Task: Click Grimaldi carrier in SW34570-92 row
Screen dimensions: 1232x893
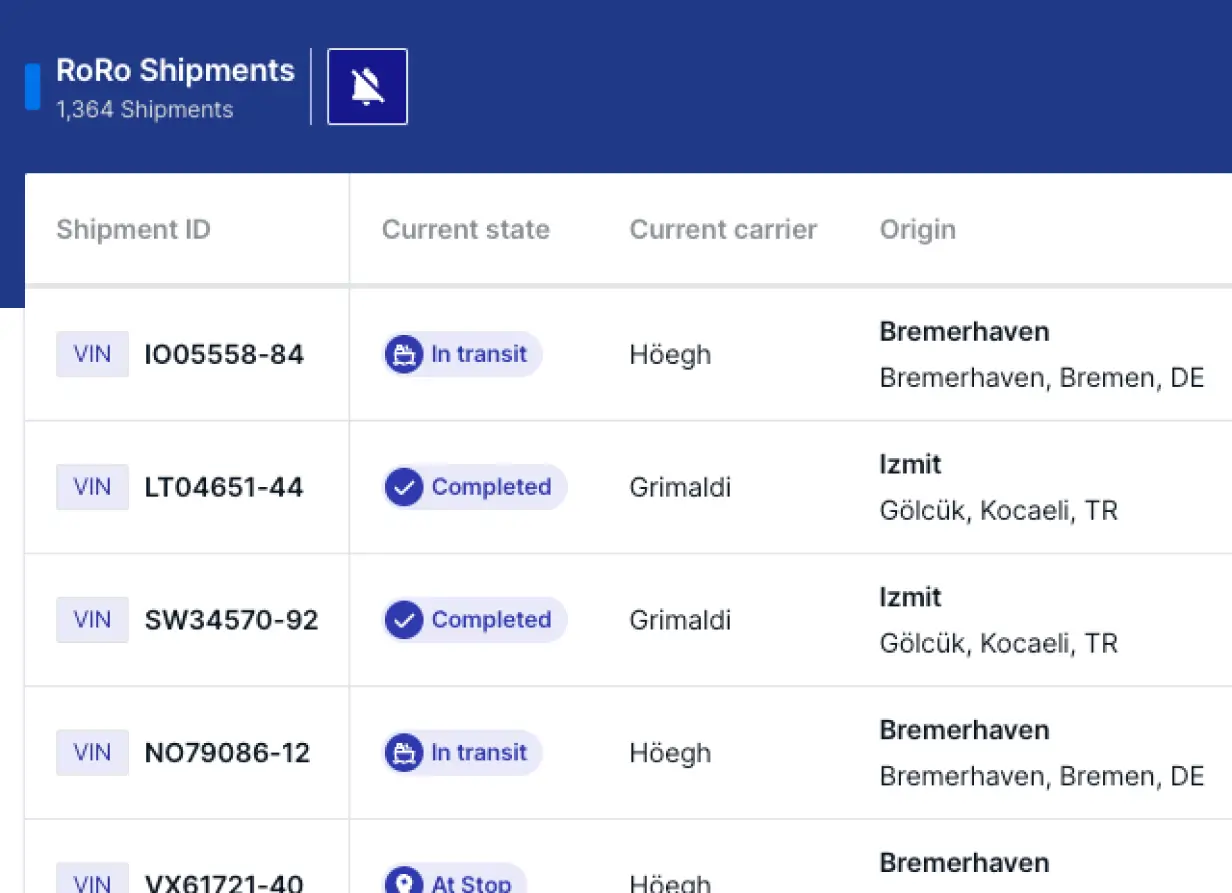Action: click(x=680, y=620)
